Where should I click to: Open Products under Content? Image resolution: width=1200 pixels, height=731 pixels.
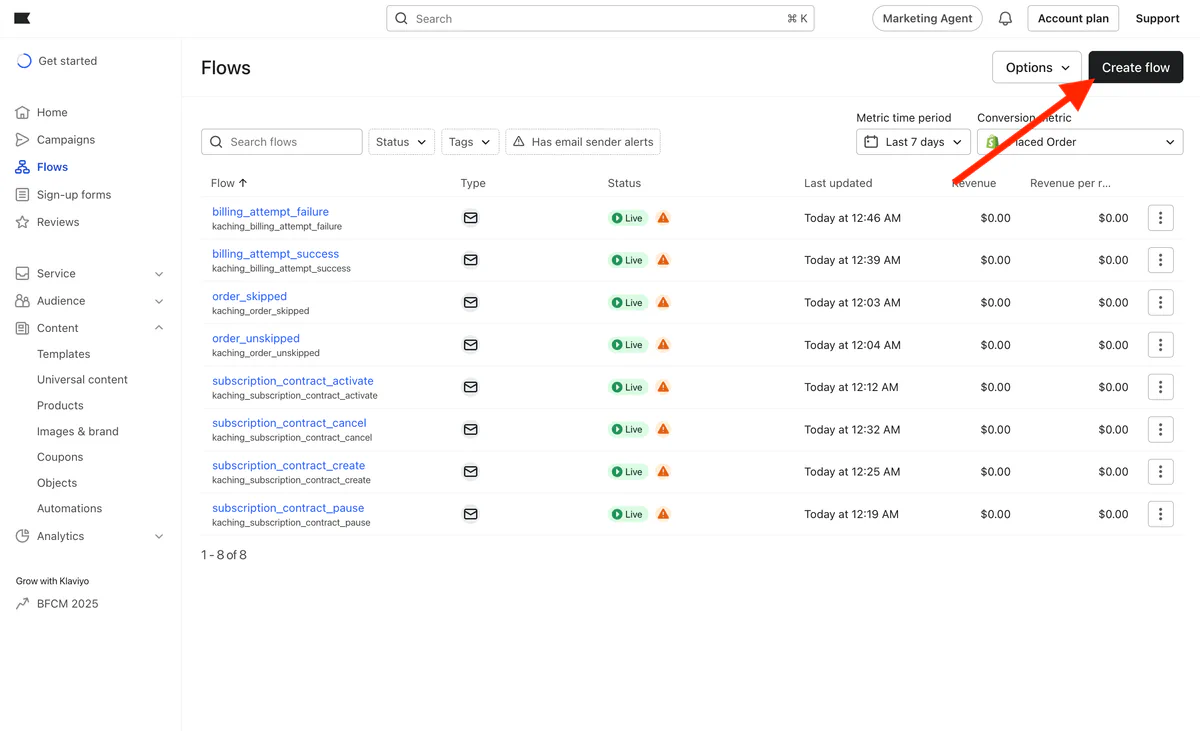[60, 405]
